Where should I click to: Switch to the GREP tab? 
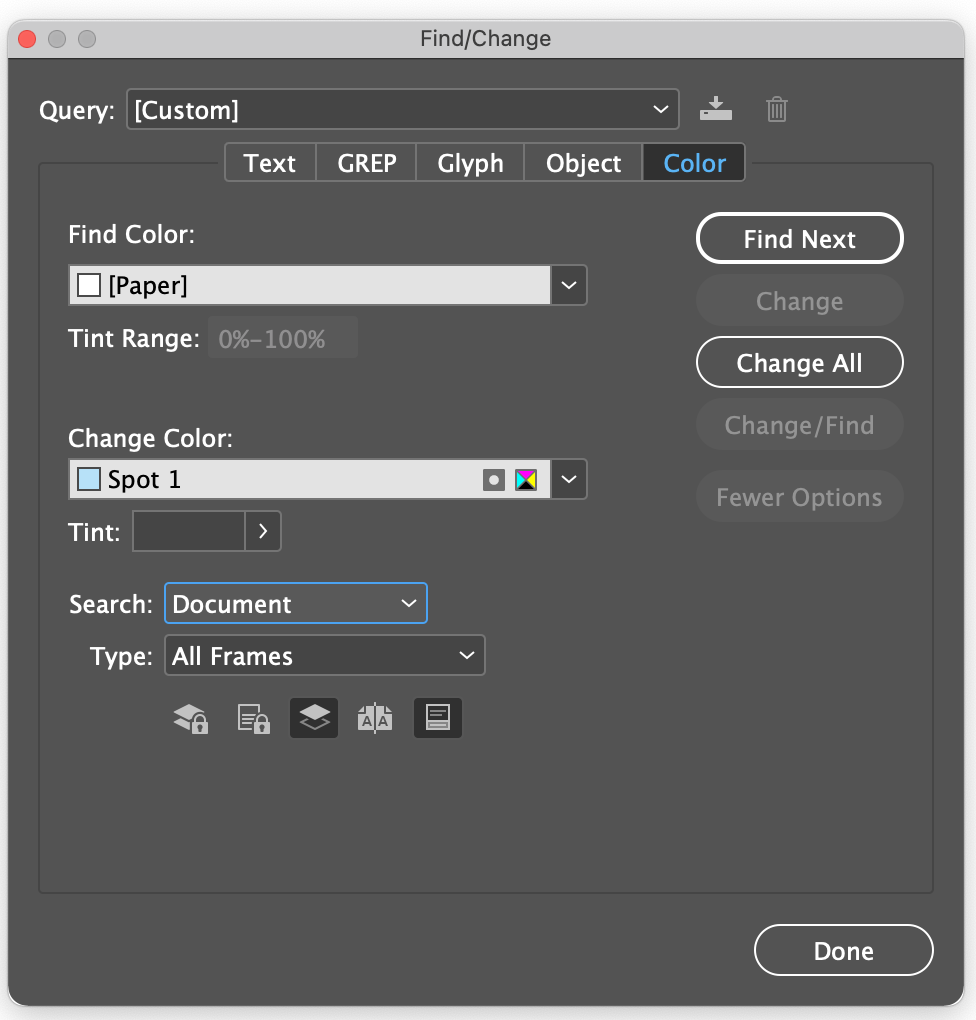tap(365, 163)
